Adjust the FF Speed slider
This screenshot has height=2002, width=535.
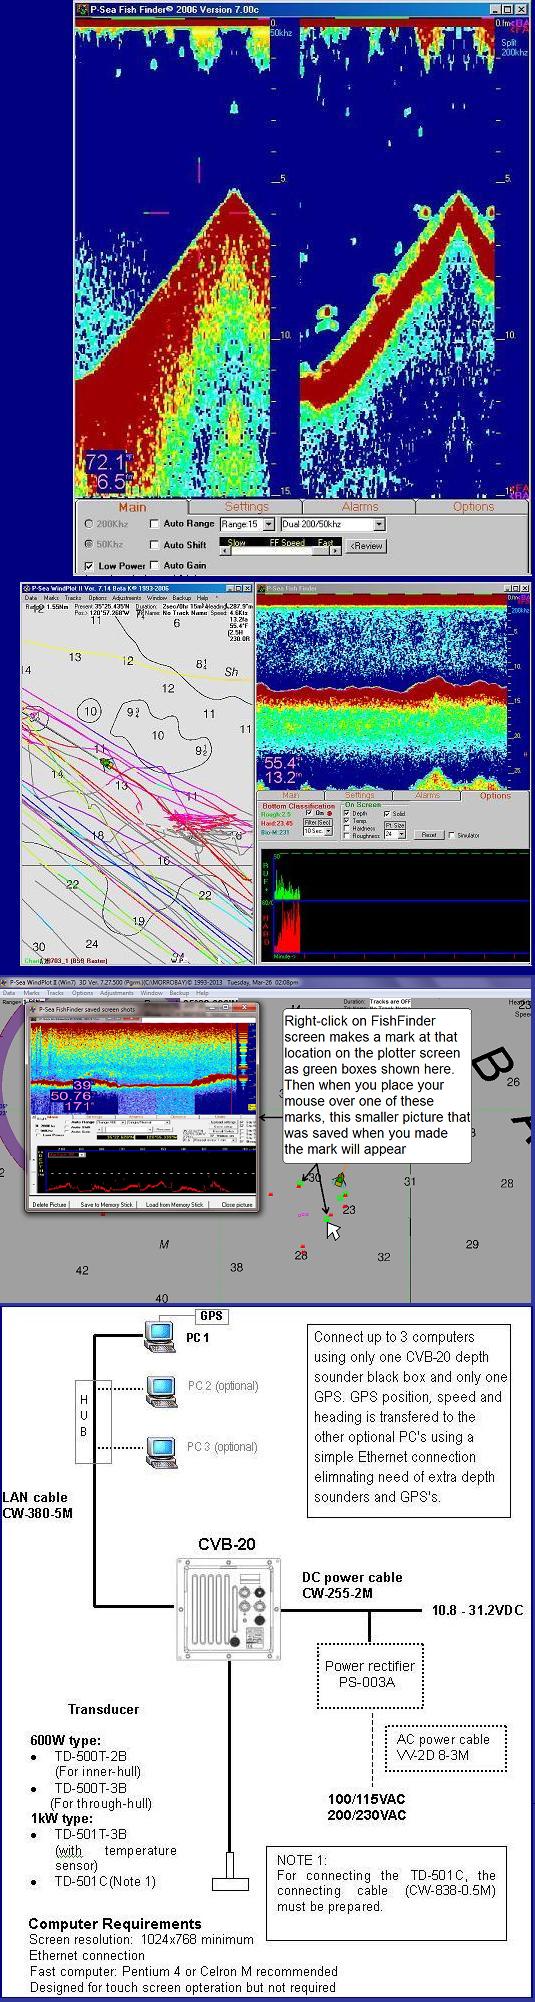point(281,548)
